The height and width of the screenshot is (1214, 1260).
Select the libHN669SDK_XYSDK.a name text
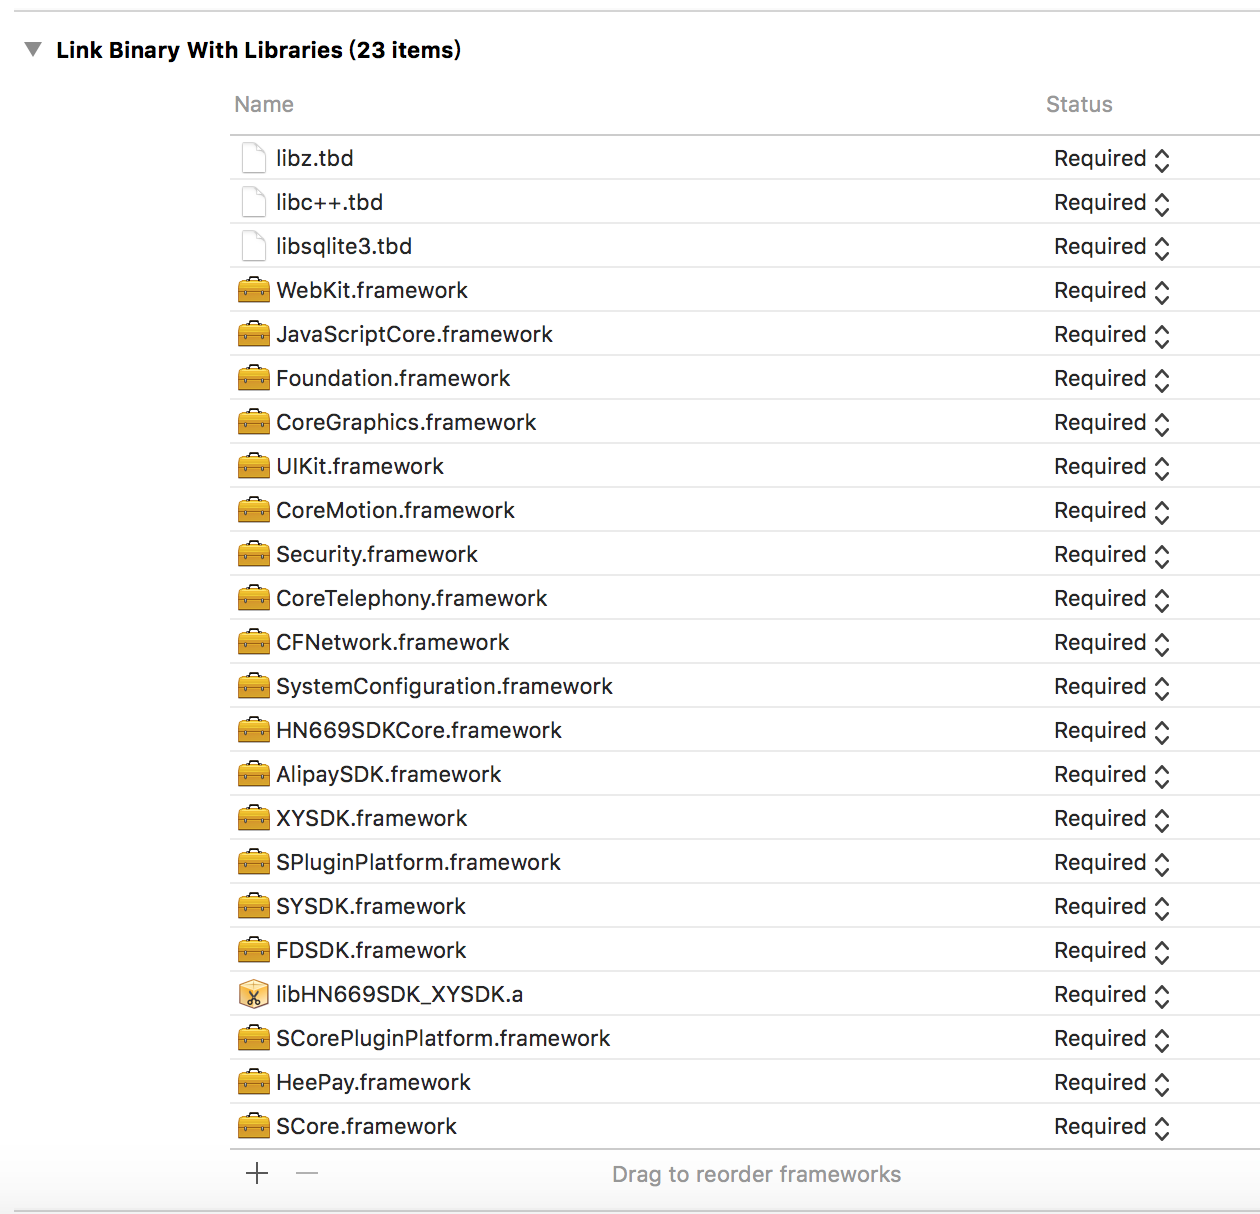click(x=400, y=994)
